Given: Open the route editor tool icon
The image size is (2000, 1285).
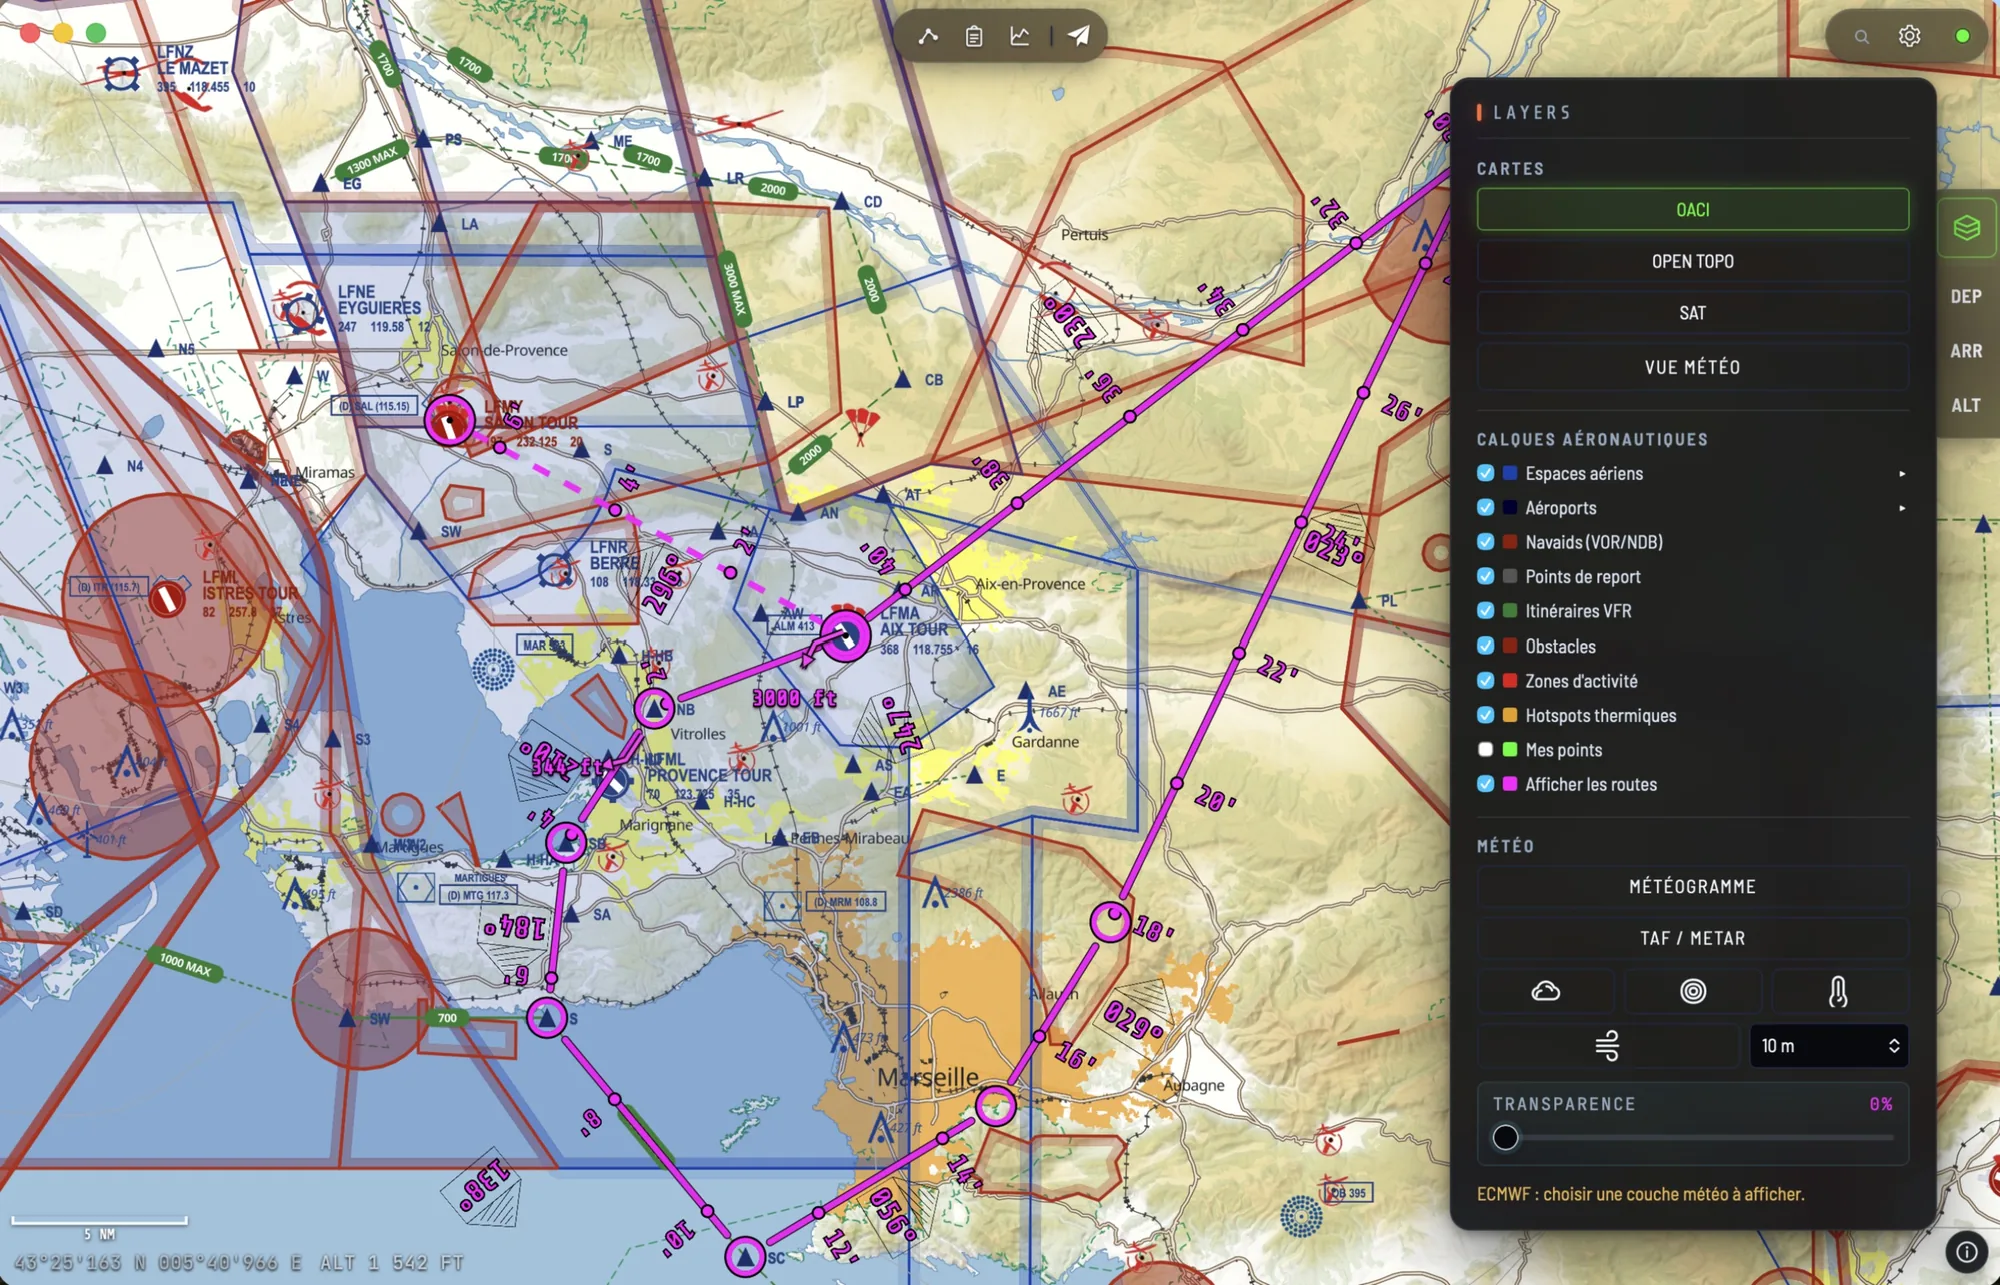Looking at the screenshot, I should [x=928, y=36].
